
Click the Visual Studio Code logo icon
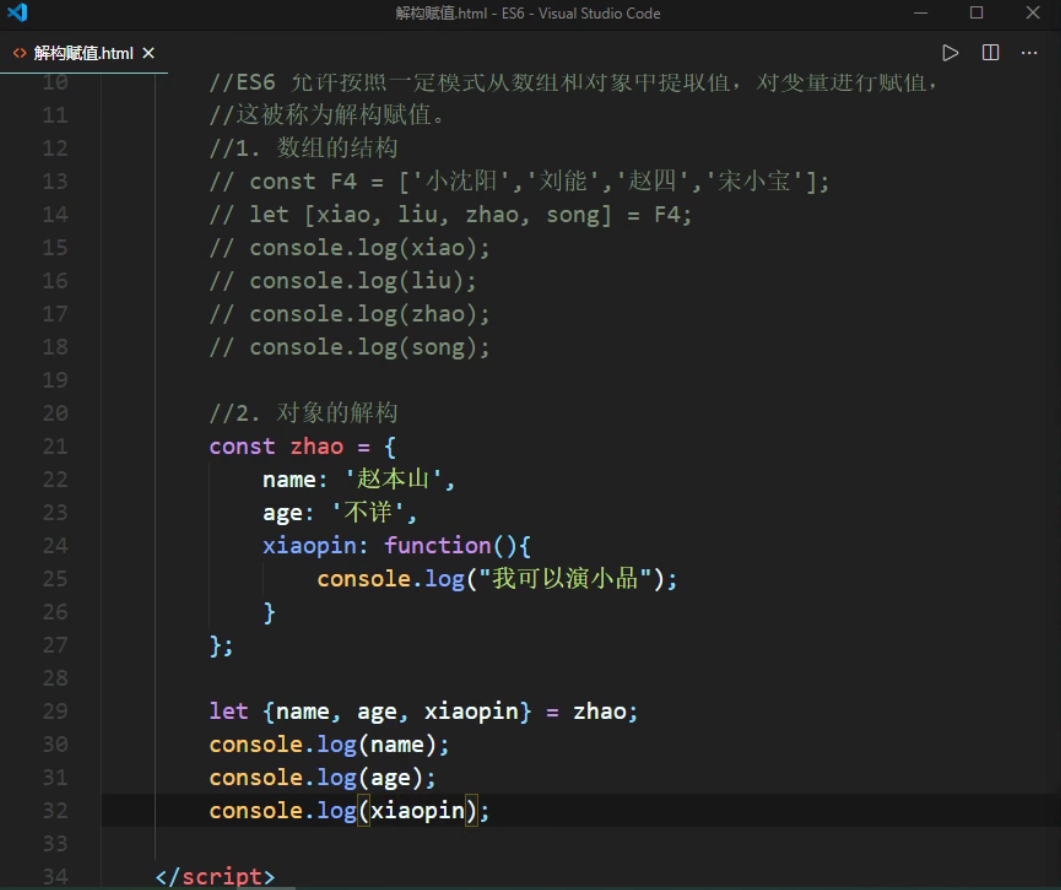(18, 13)
